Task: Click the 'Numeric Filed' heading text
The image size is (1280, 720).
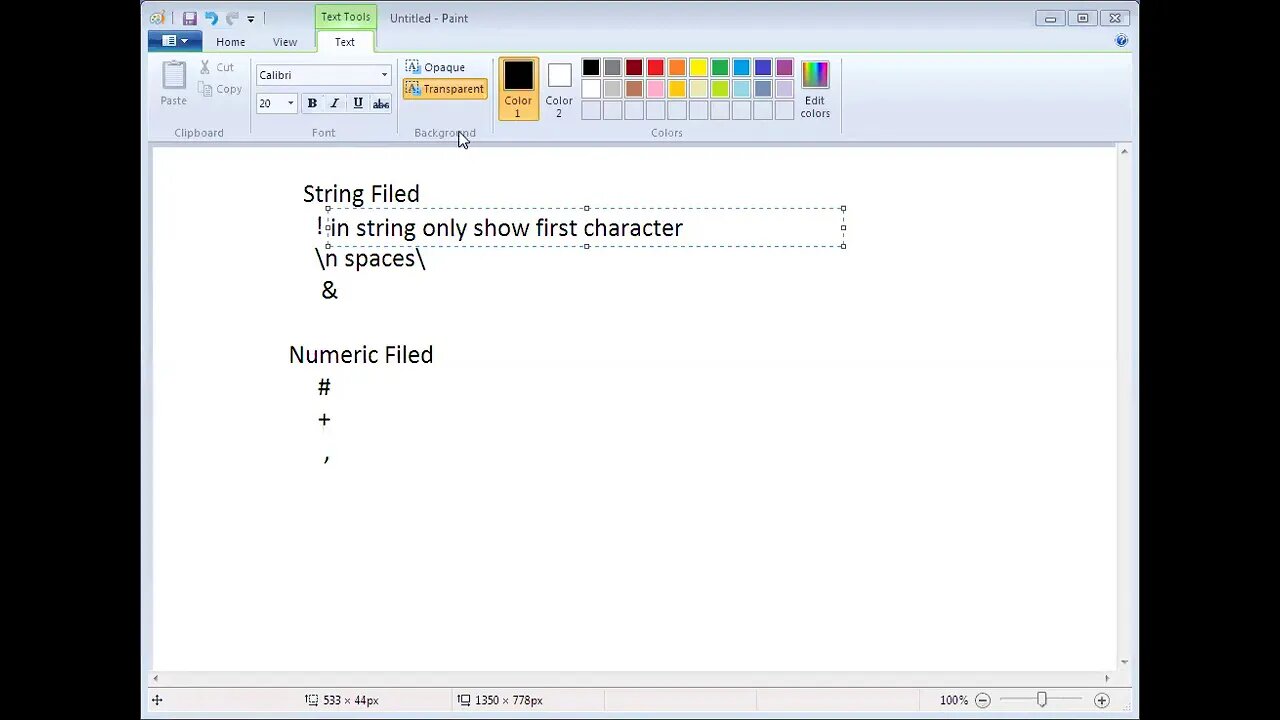Action: click(361, 354)
